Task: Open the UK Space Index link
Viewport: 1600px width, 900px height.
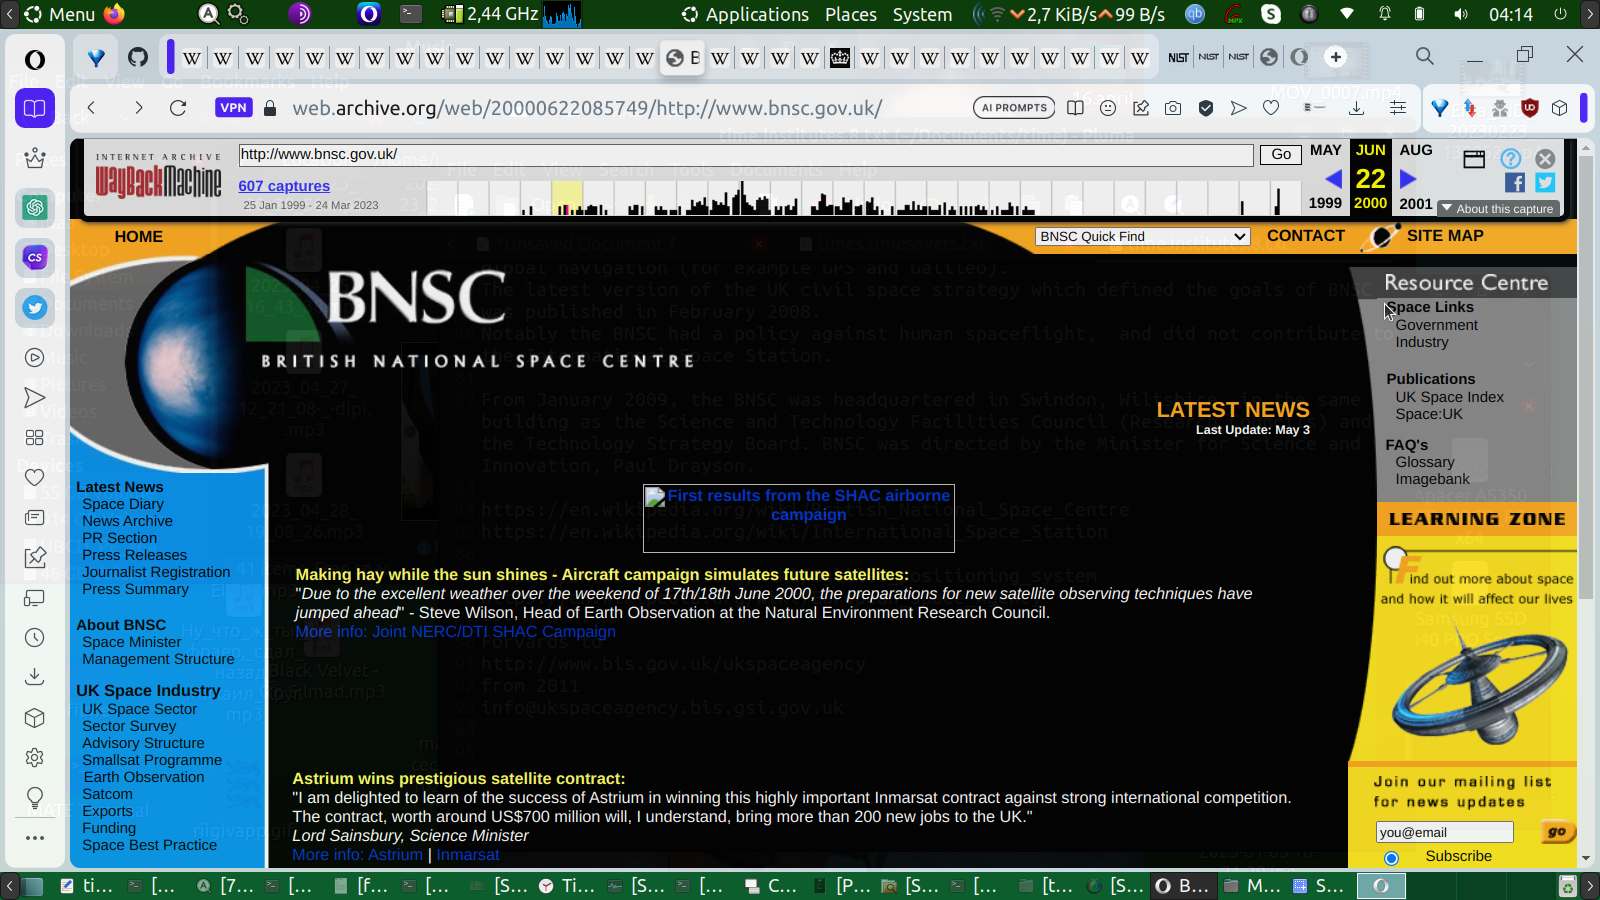Action: [1450, 397]
